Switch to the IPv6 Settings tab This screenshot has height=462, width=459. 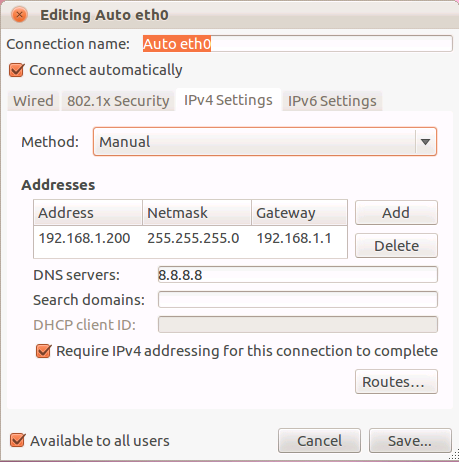[332, 101]
